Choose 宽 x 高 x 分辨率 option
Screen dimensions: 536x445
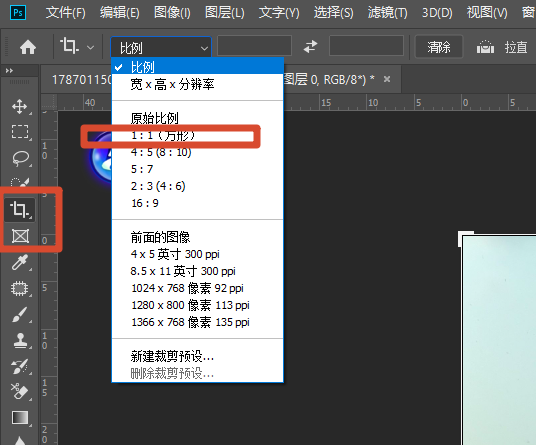pyautogui.click(x=198, y=84)
